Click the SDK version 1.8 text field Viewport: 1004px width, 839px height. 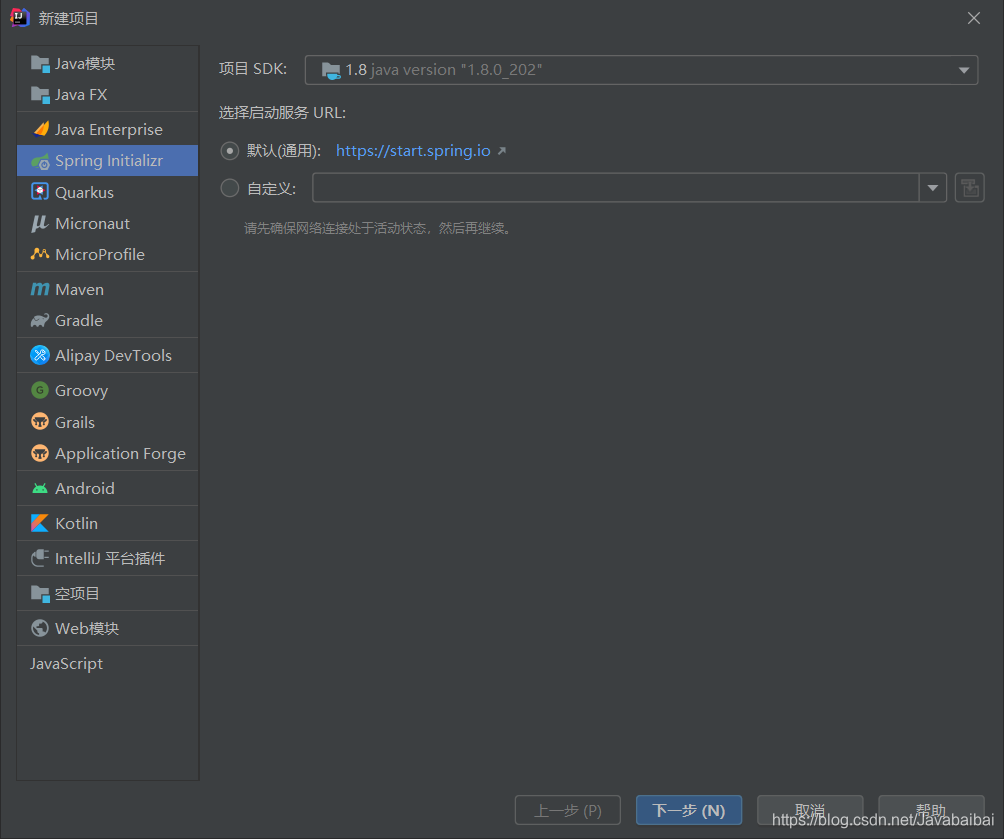(642, 70)
